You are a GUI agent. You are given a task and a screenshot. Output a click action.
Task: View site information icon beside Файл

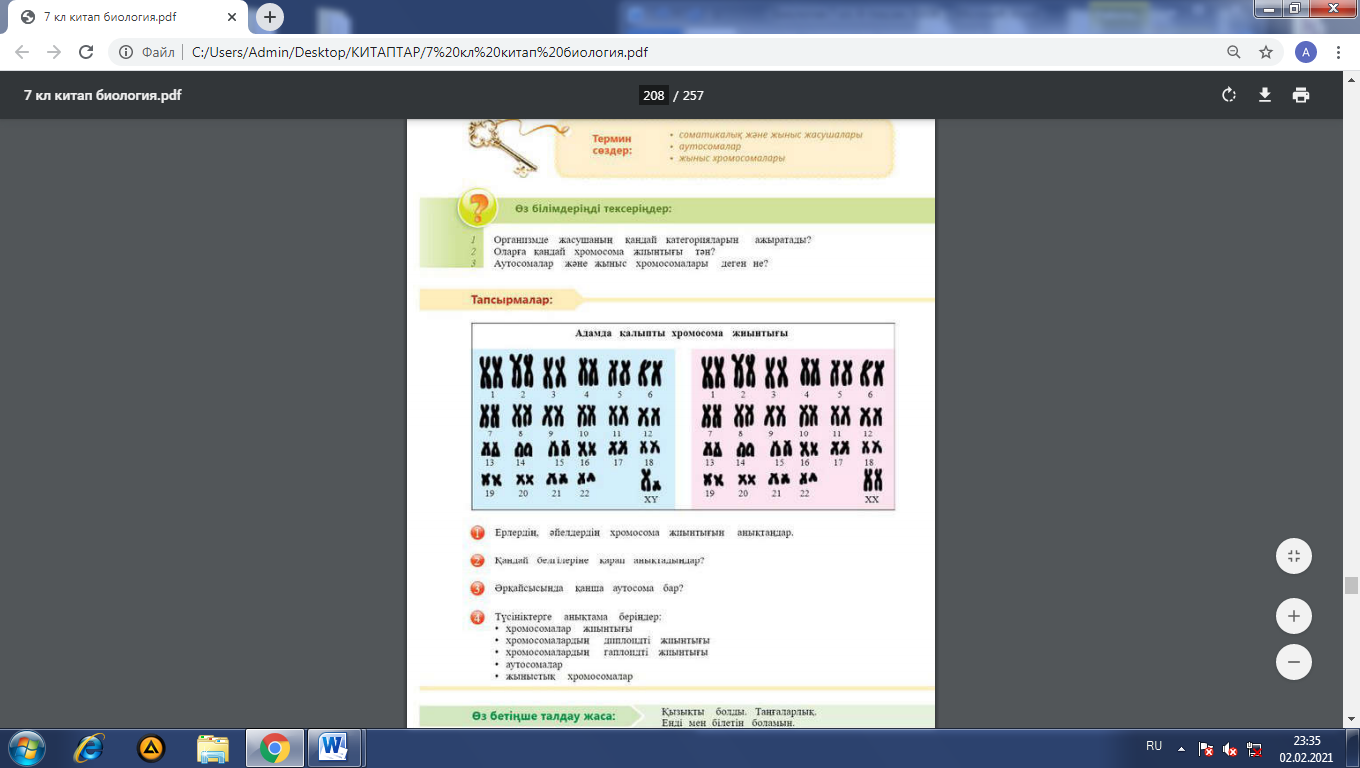127,52
